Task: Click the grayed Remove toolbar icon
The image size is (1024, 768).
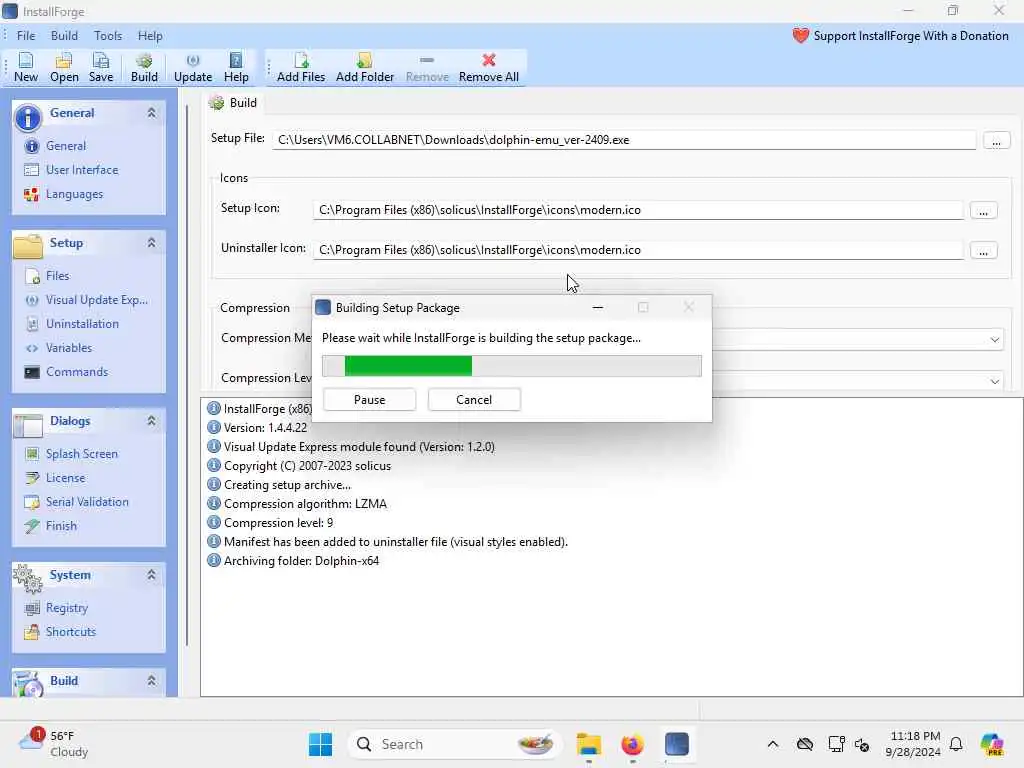Action: 427,68
